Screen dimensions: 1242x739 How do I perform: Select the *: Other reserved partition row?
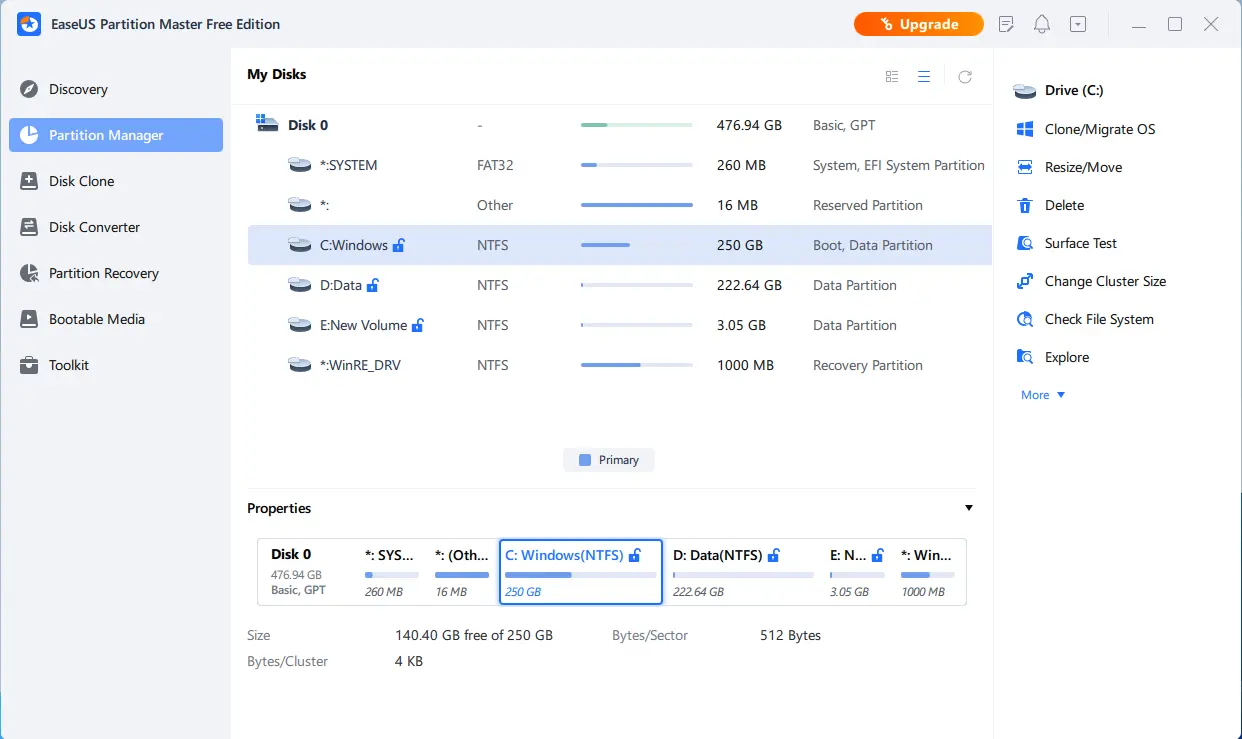[619, 205]
